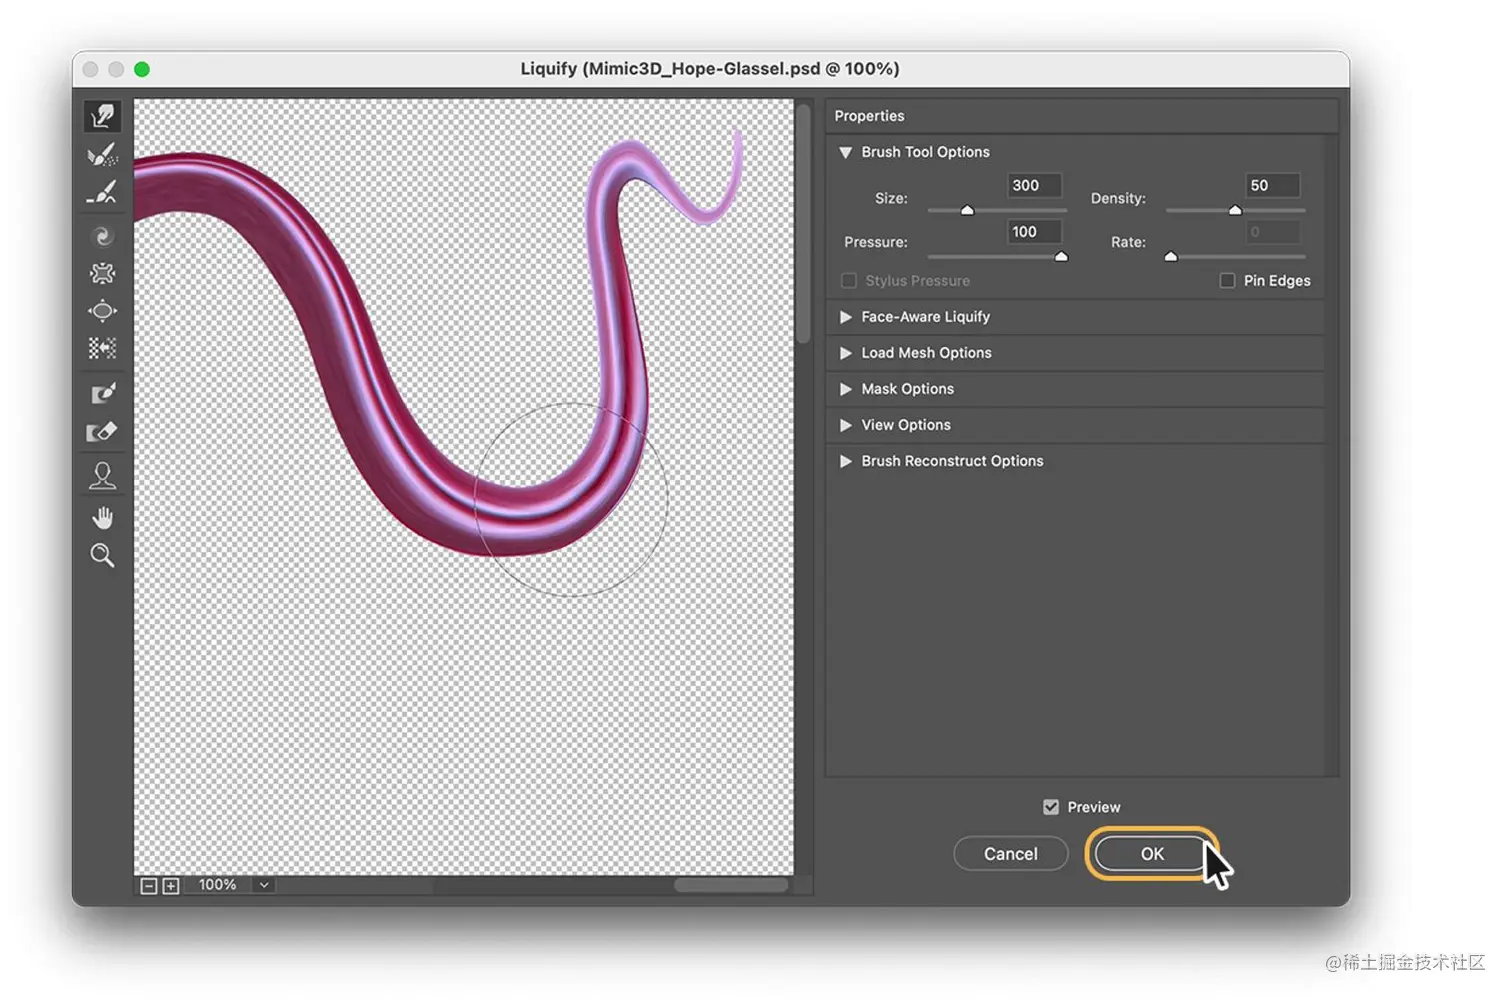Select the Bloat tool

[103, 311]
